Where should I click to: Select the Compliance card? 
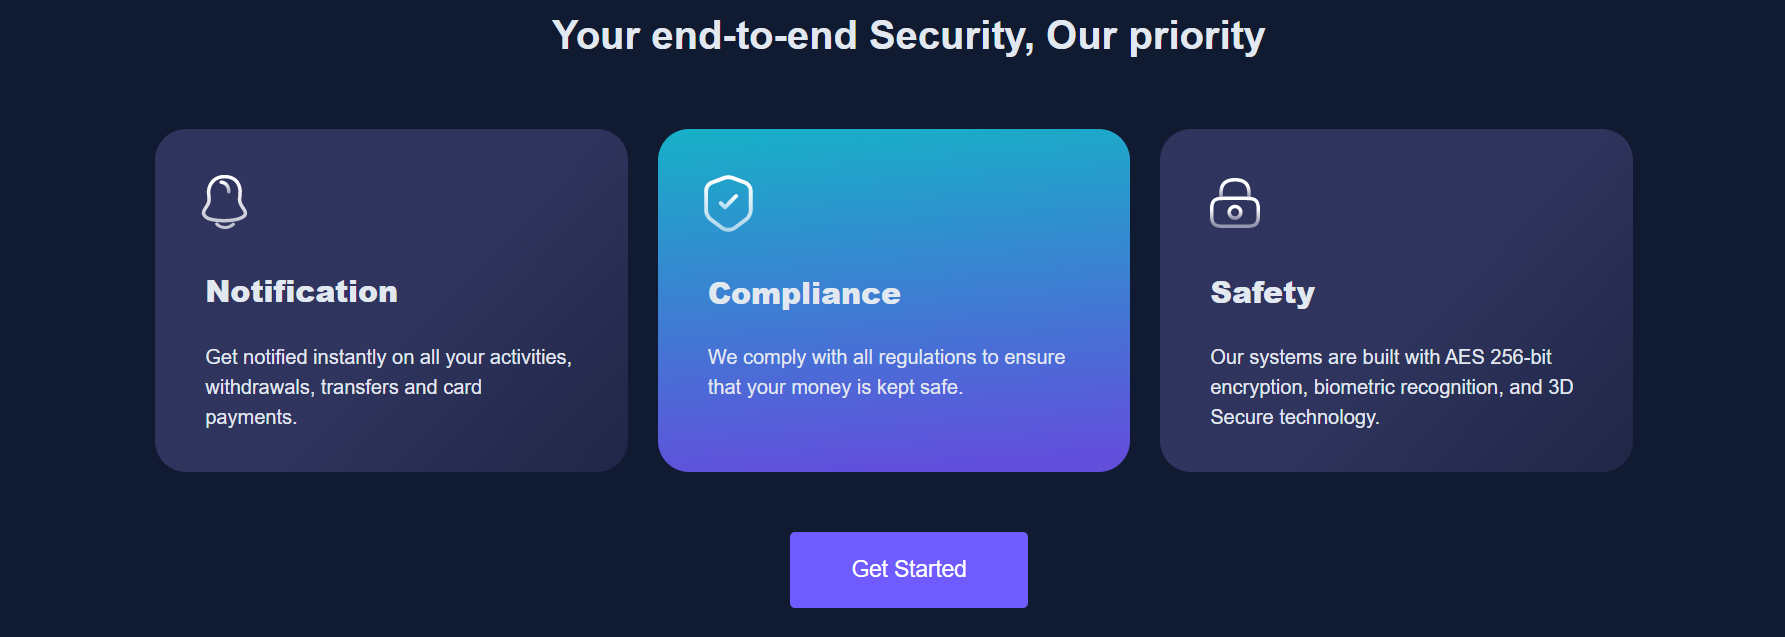893,298
